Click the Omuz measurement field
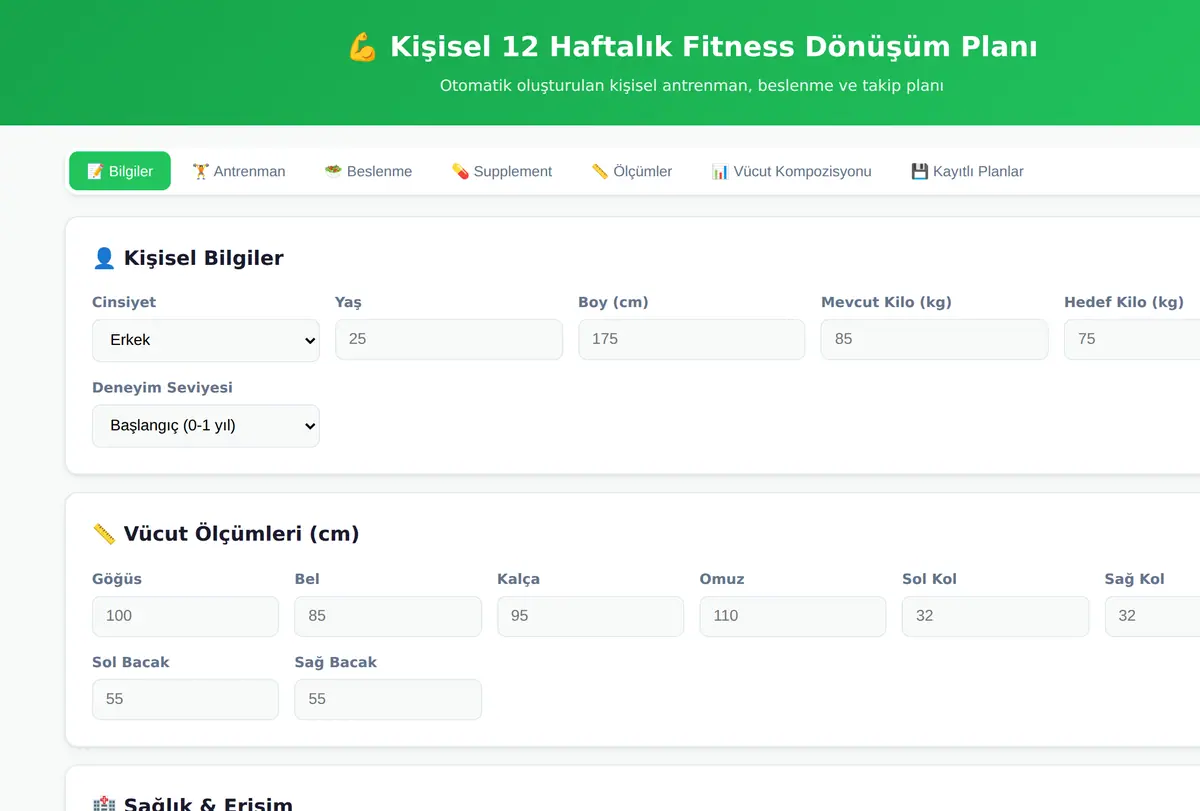1200x811 pixels. coord(793,616)
